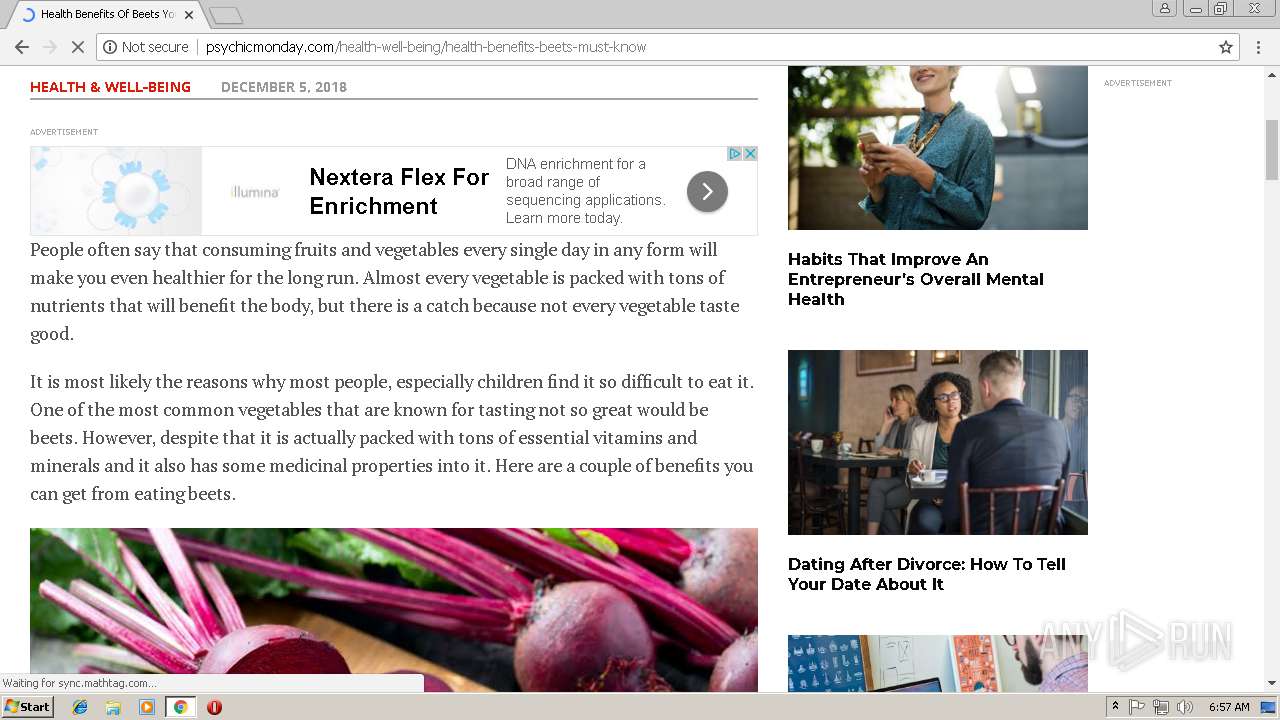Open Internet Explorer from the taskbar
Image resolution: width=1280 pixels, height=720 pixels.
coord(80,707)
